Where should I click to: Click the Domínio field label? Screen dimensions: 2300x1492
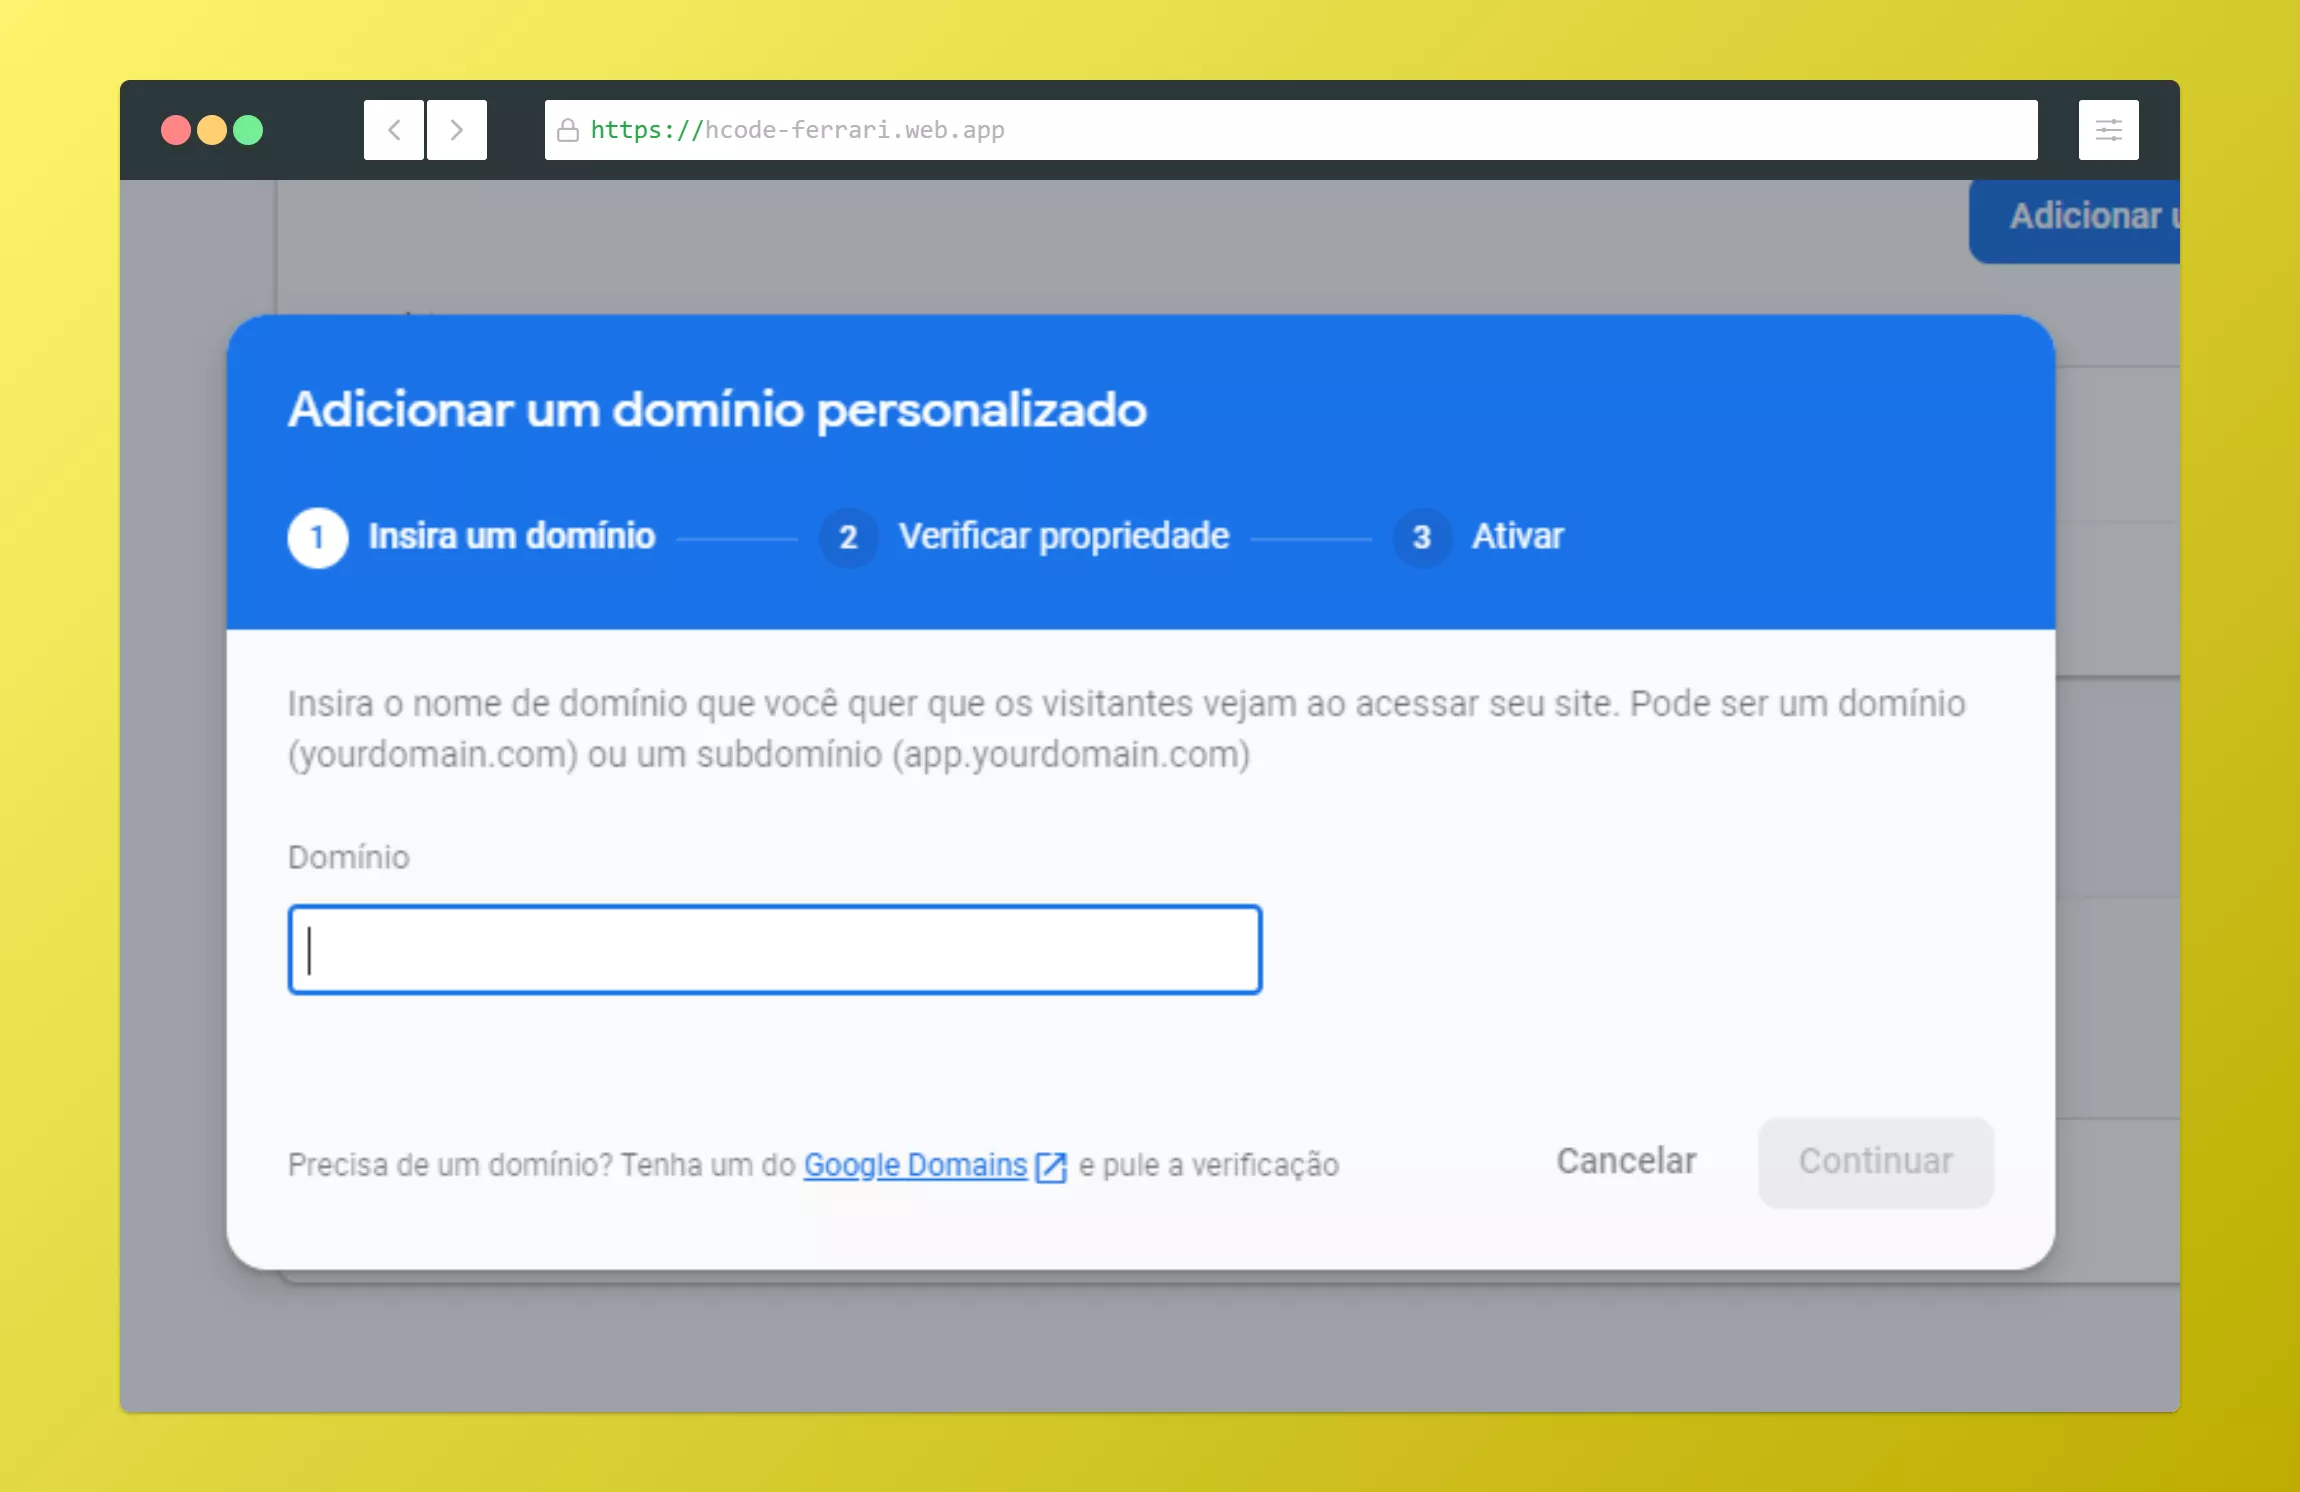[349, 857]
